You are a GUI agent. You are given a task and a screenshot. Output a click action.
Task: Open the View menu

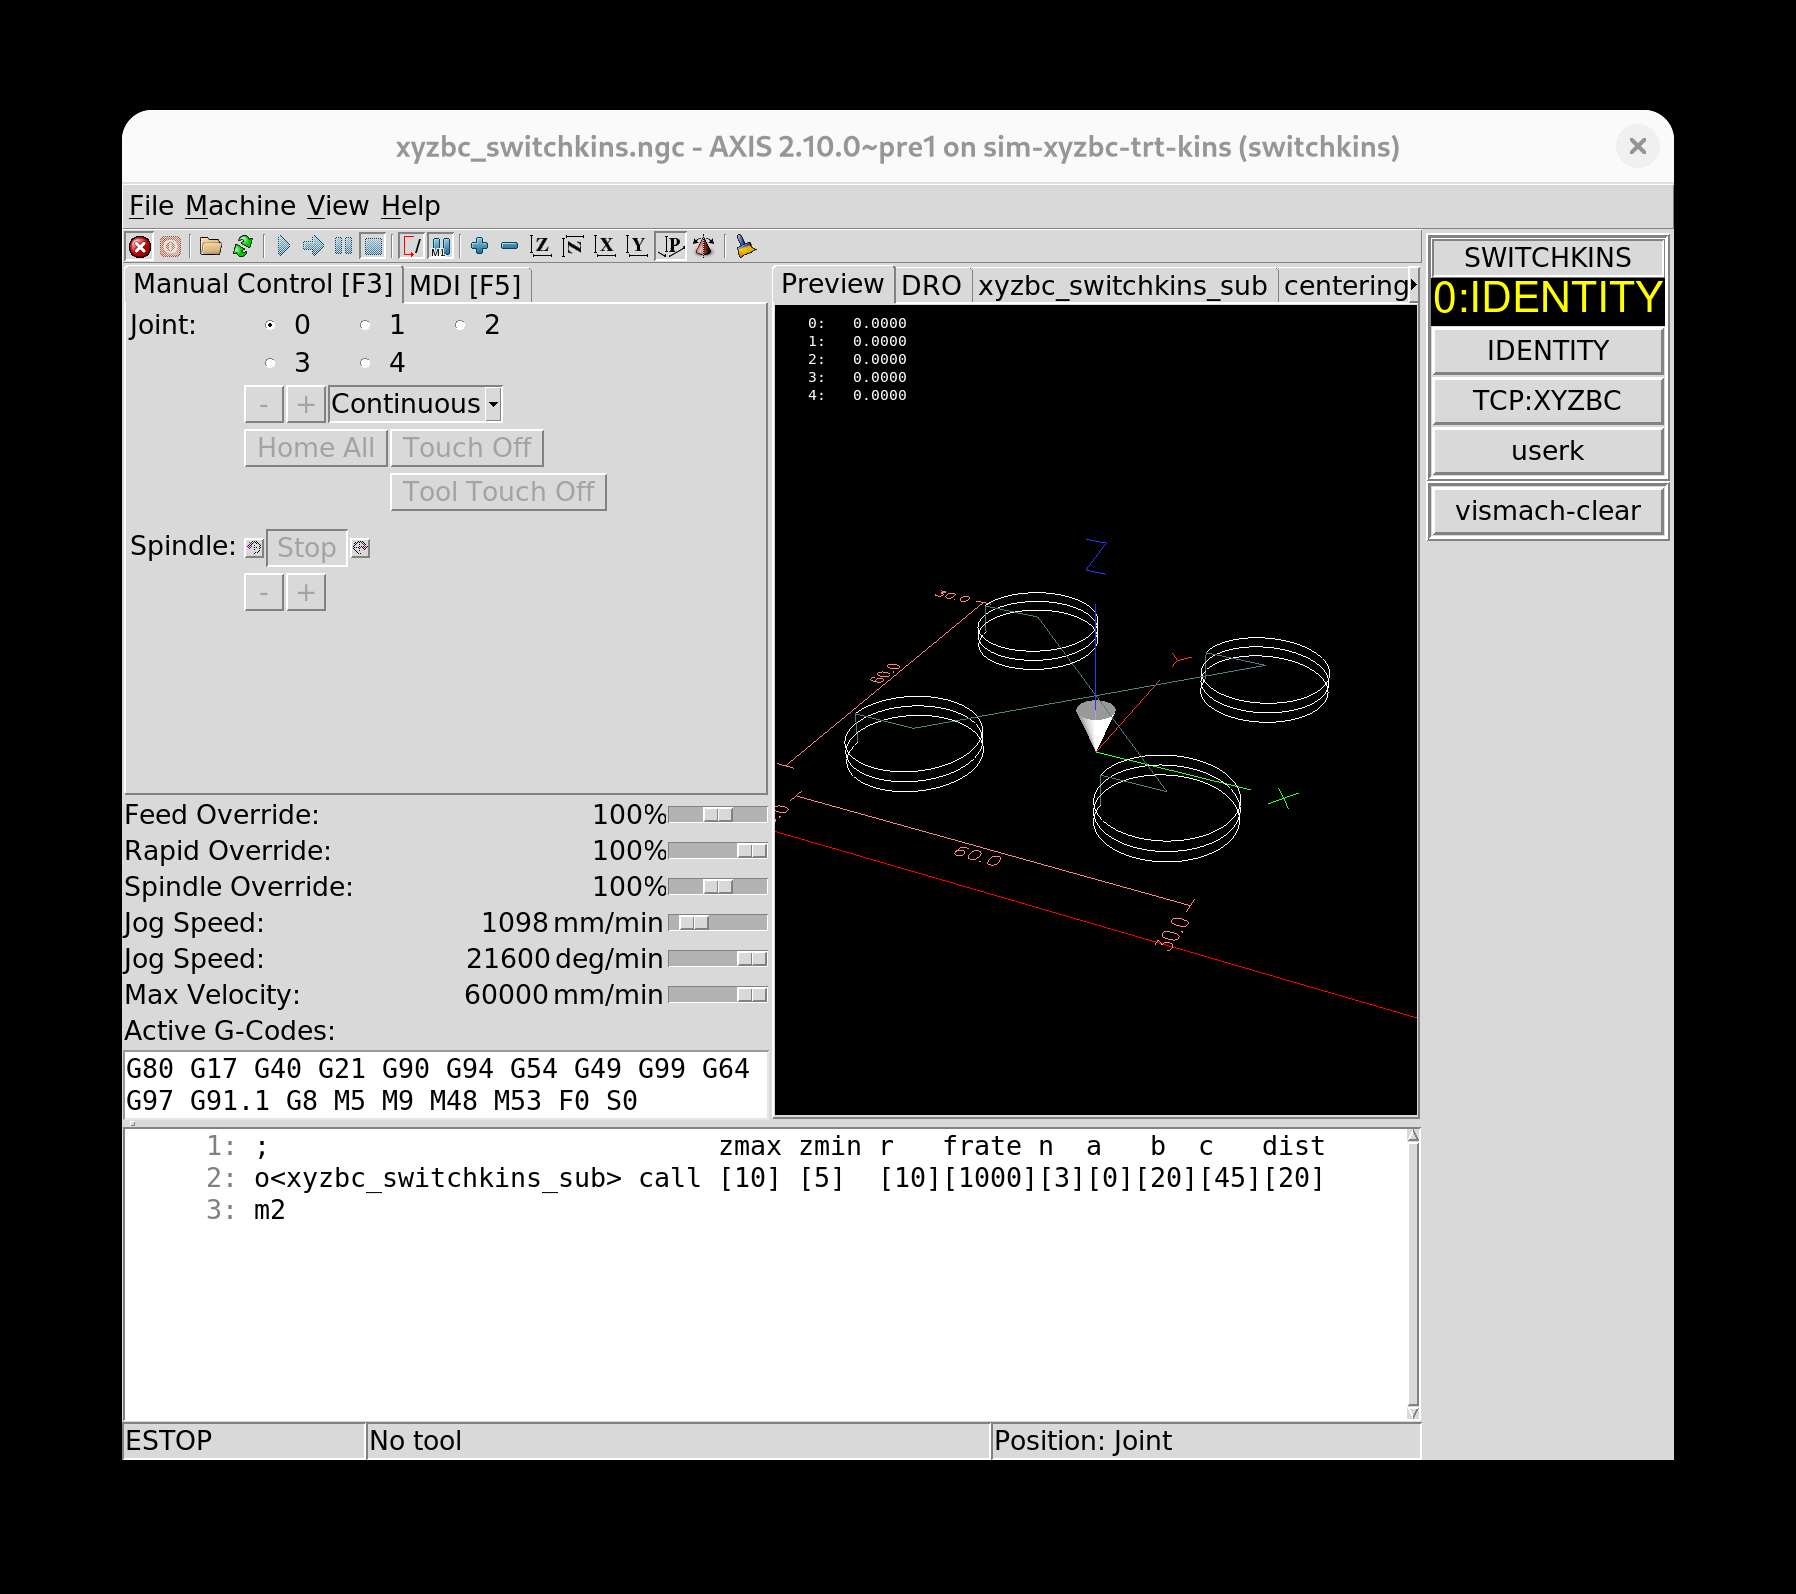pos(337,206)
